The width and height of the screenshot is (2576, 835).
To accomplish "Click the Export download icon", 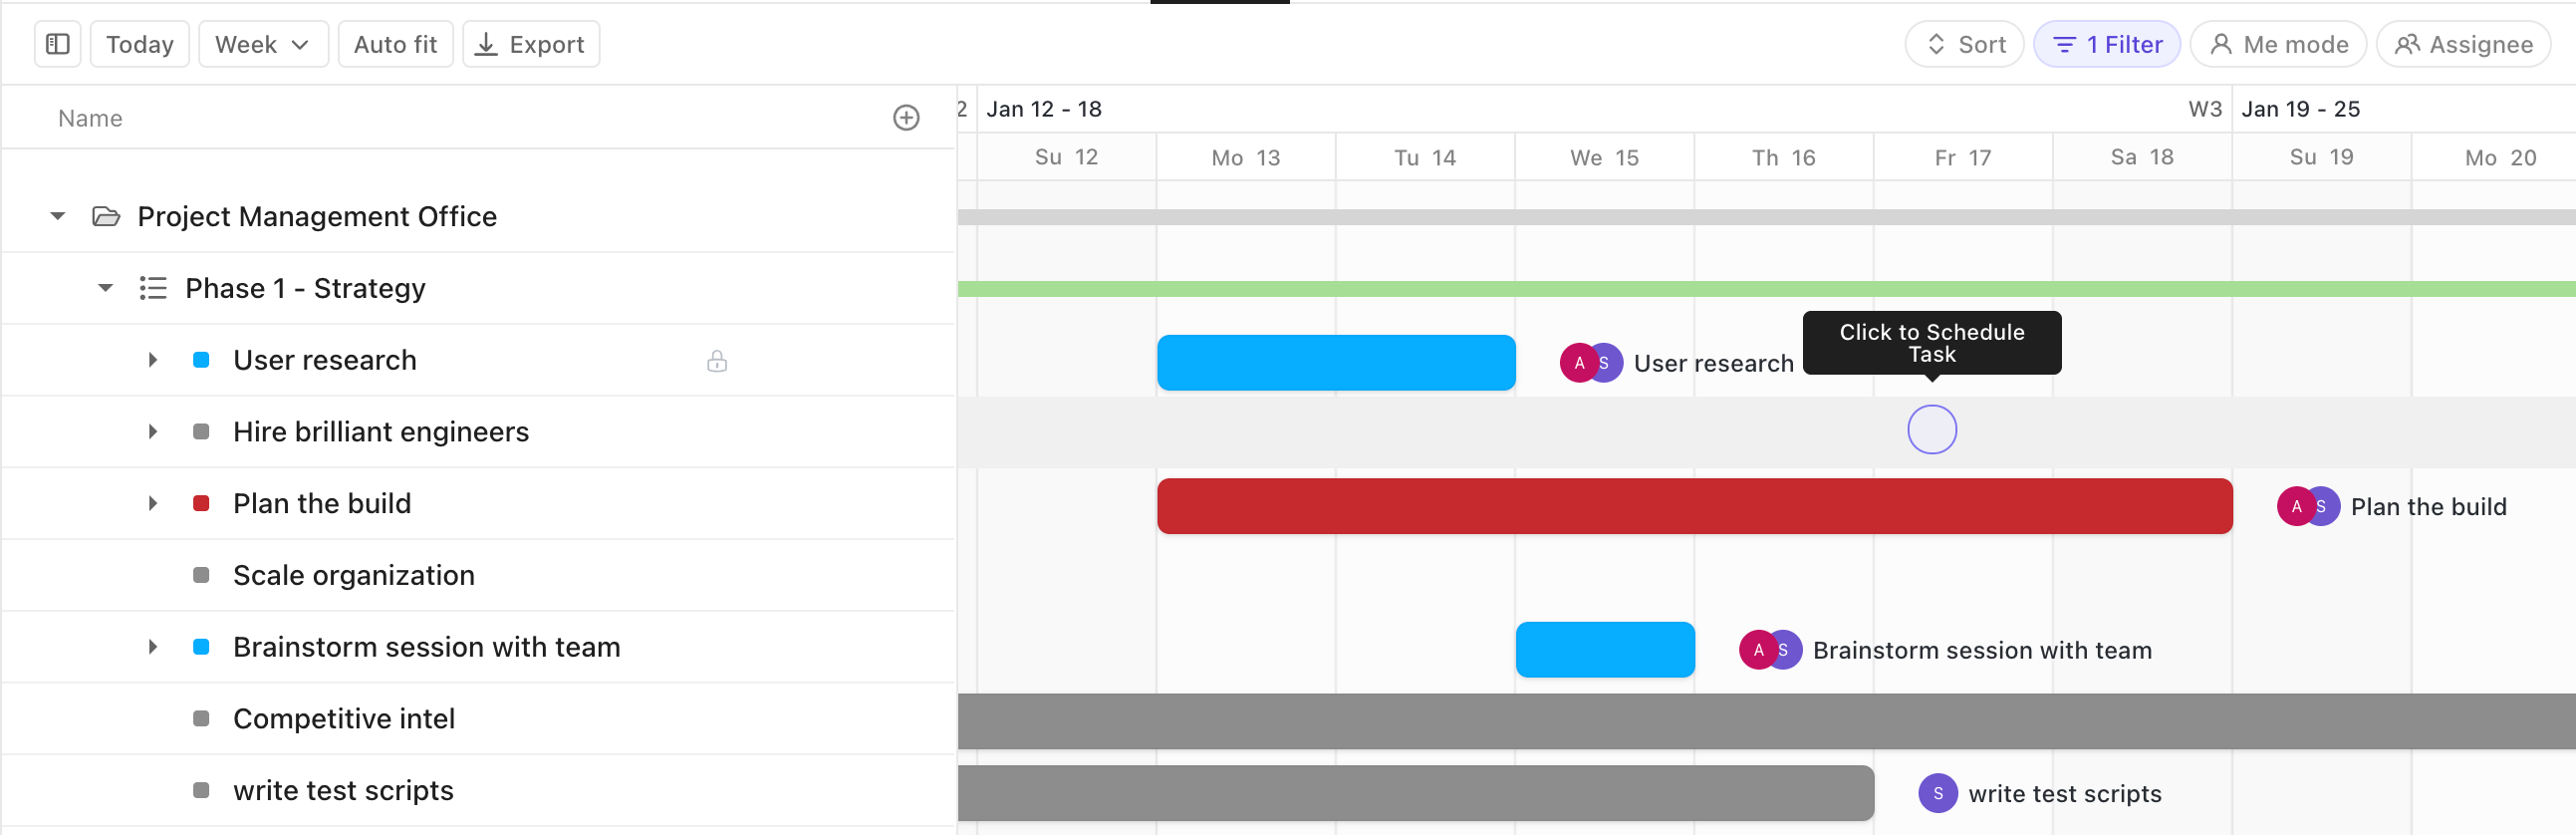I will coord(486,44).
